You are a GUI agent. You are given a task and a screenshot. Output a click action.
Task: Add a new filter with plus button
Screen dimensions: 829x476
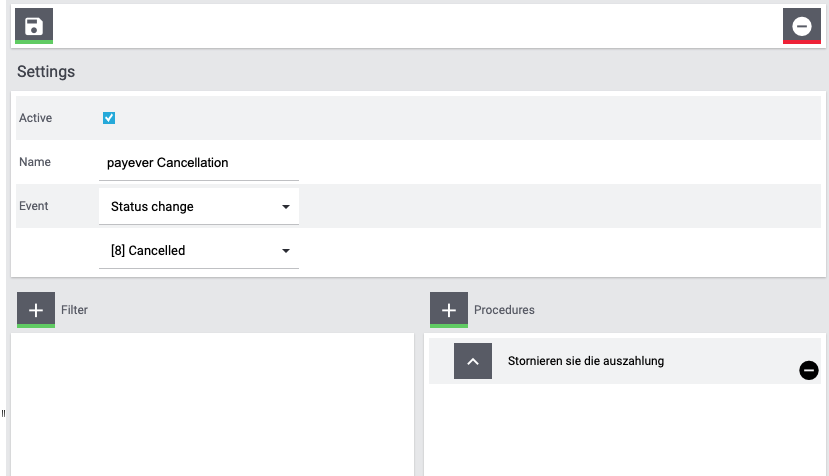point(36,310)
